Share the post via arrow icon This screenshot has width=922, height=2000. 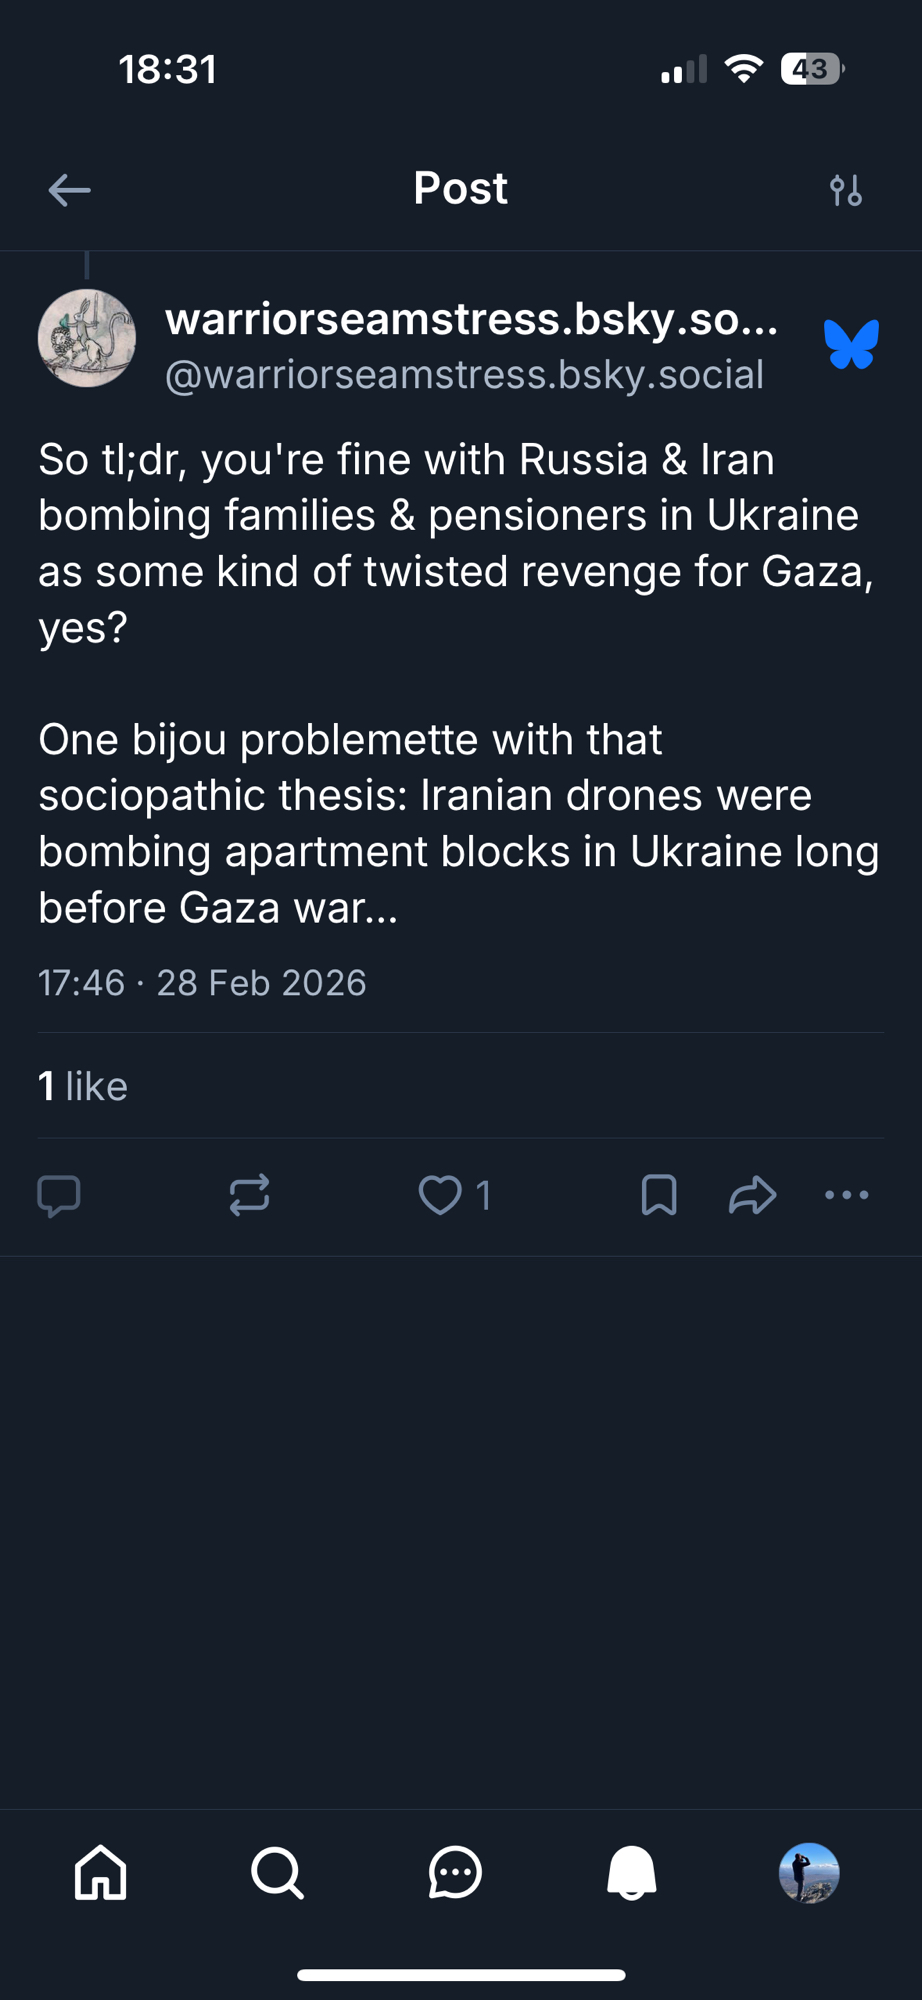coord(752,1195)
